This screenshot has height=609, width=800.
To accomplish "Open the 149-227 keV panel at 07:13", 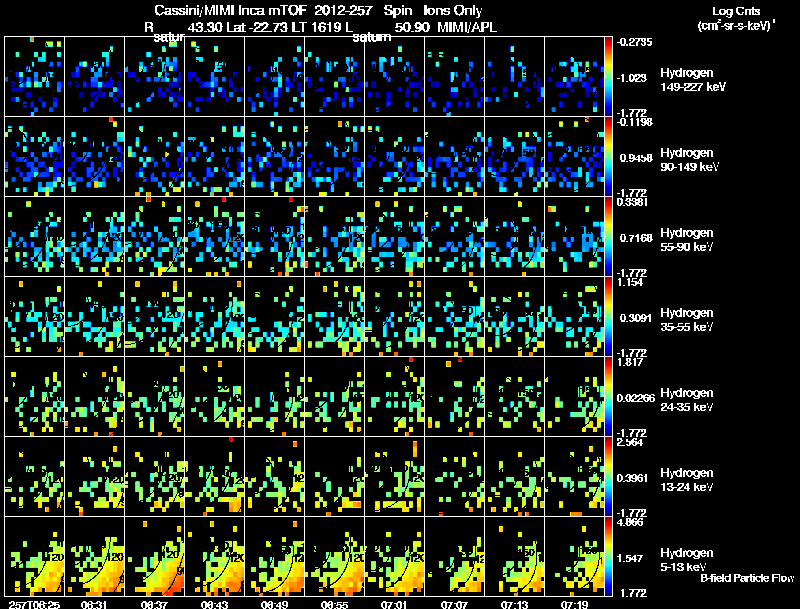I will 514,76.
